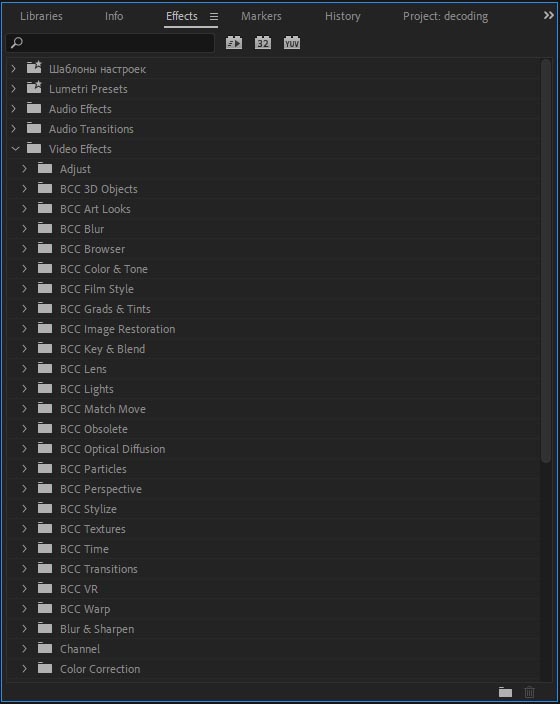Click the effects list vertical scrollbar
The width and height of the screenshot is (560, 704).
point(546,260)
